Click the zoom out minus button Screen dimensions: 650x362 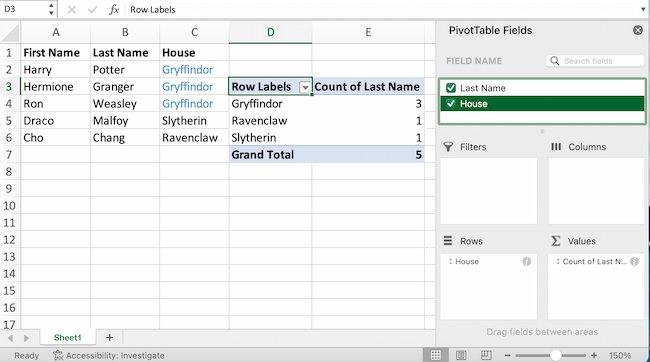(507, 355)
